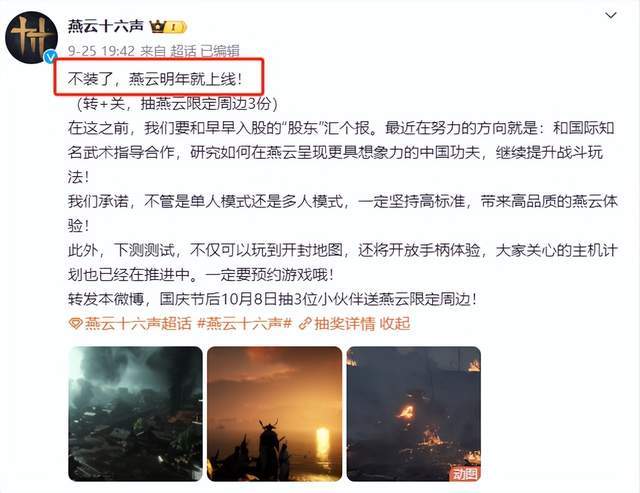This screenshot has width=640, height=493.
Task: Click the 动图 GIF badge
Action: [464, 473]
